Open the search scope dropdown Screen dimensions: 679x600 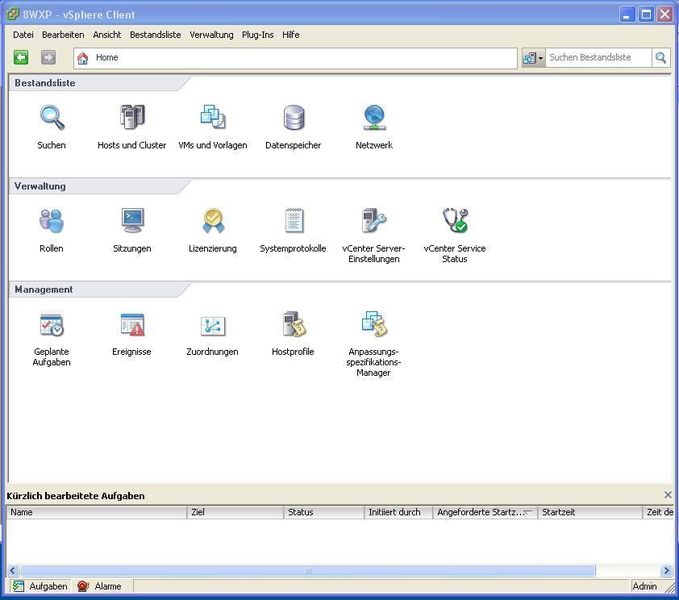(x=533, y=58)
